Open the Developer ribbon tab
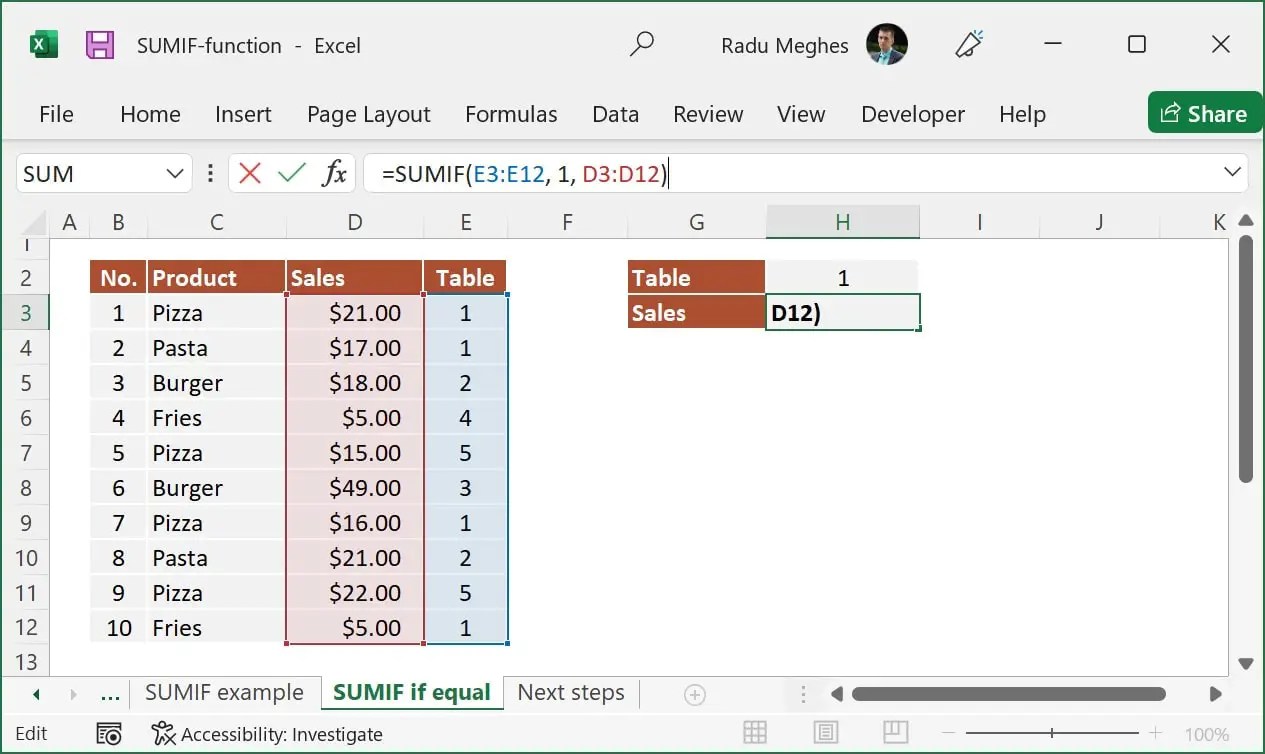 [x=912, y=114]
